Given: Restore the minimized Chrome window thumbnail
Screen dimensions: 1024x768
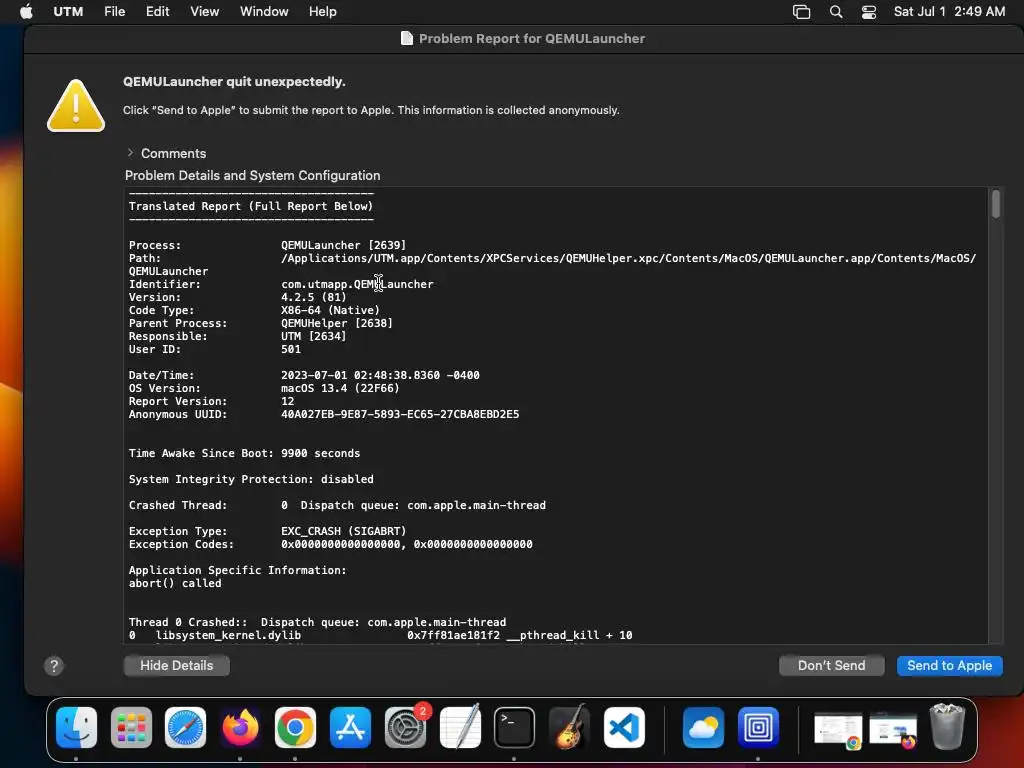Looking at the screenshot, I should point(838,730).
